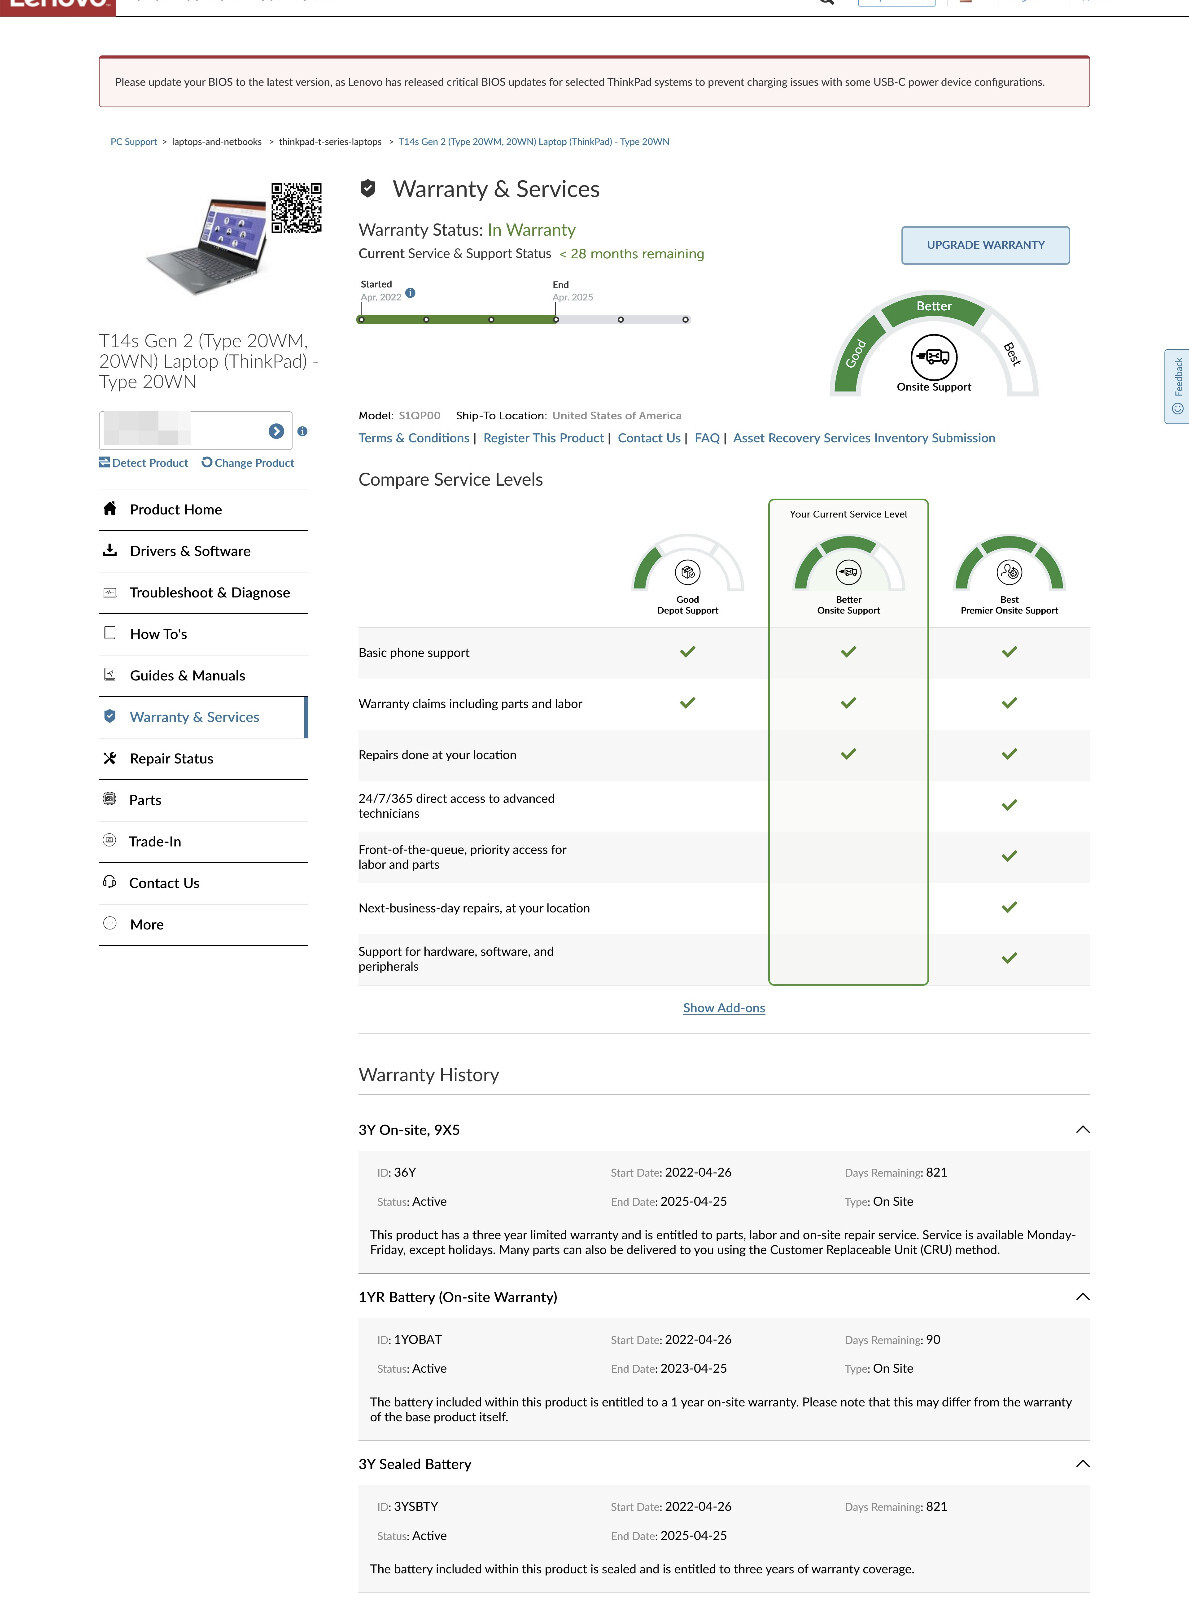The width and height of the screenshot is (1189, 1600).
Task: Go to laptops-and-netbooks in the breadcrumb
Action: click(x=217, y=142)
